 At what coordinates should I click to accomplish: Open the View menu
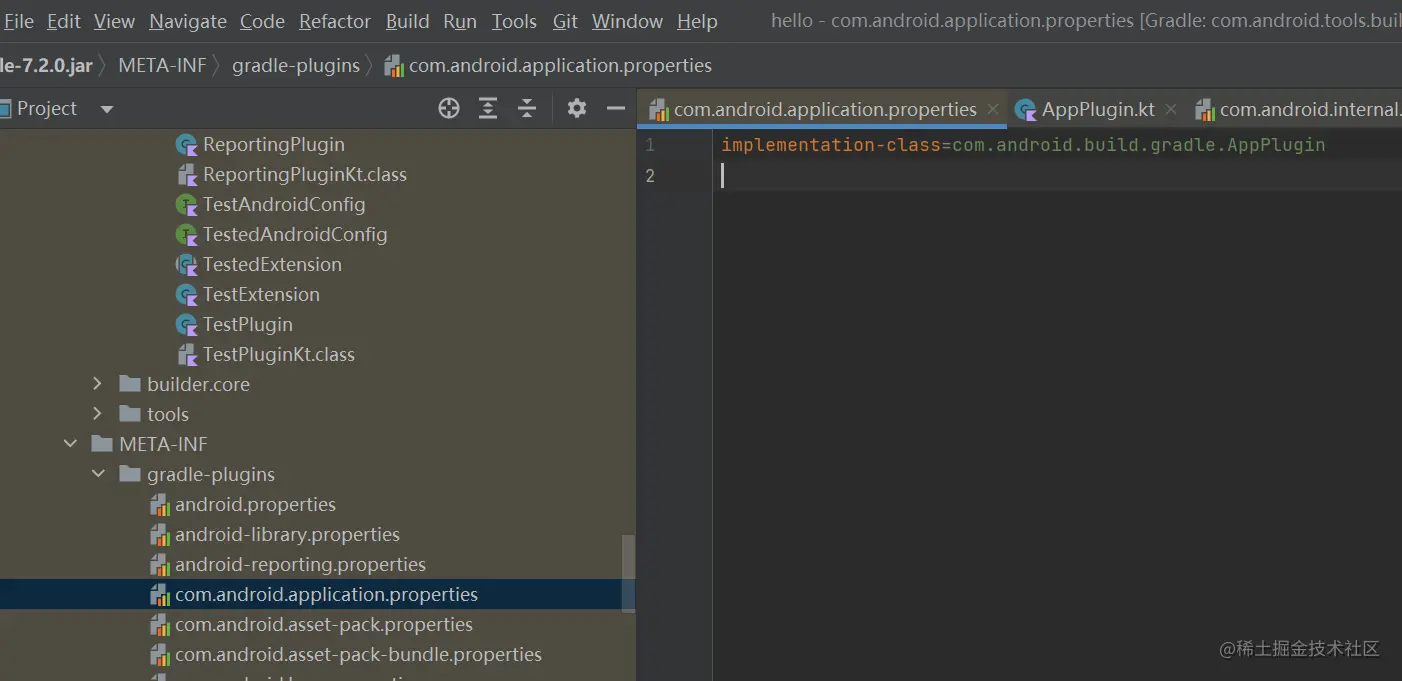pos(114,21)
